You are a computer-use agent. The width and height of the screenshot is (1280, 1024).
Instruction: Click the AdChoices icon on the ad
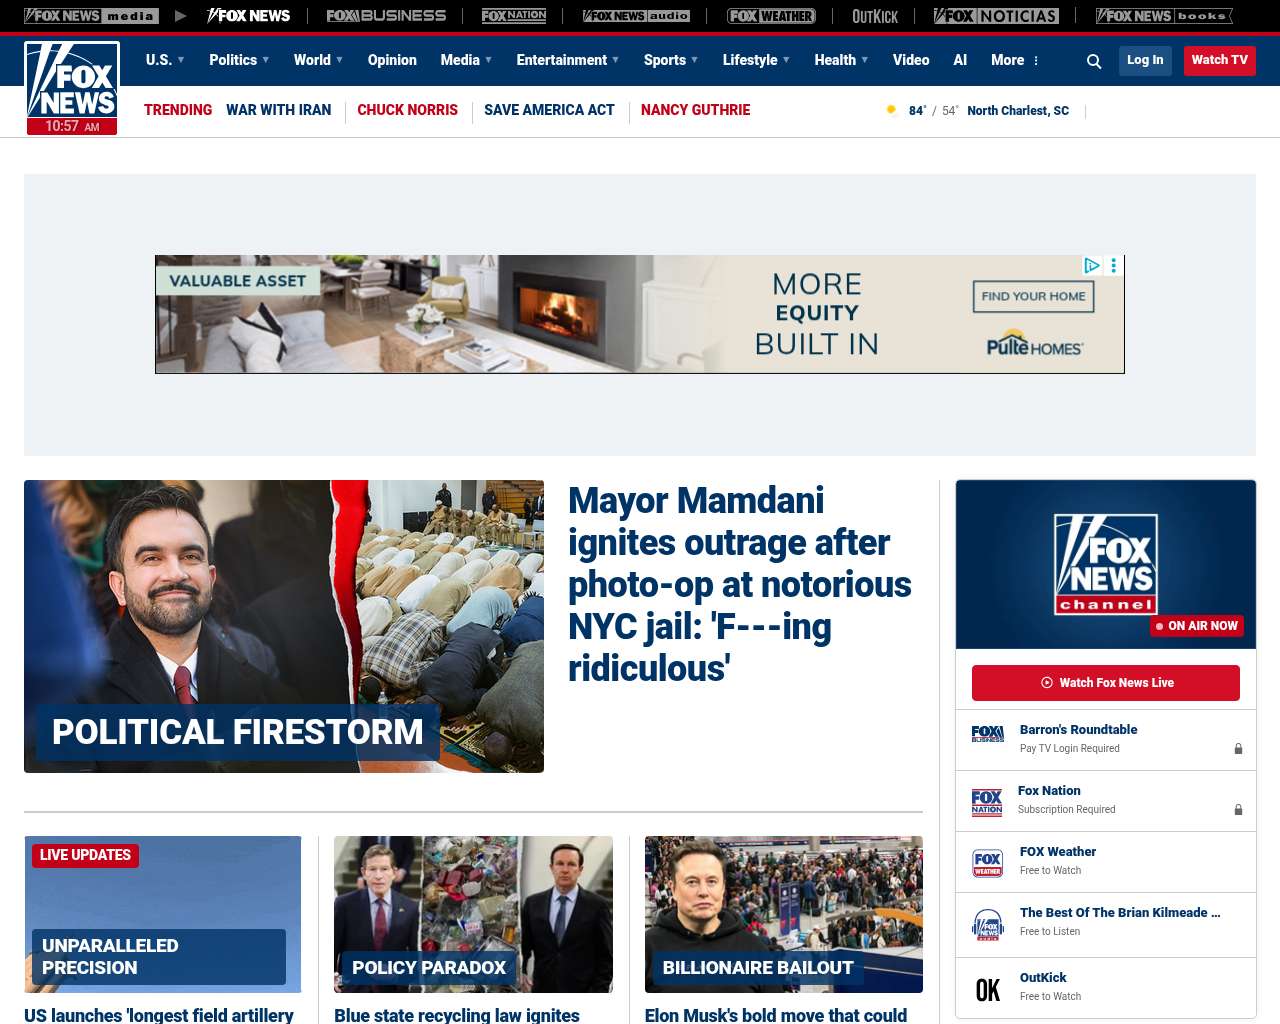(x=1092, y=265)
